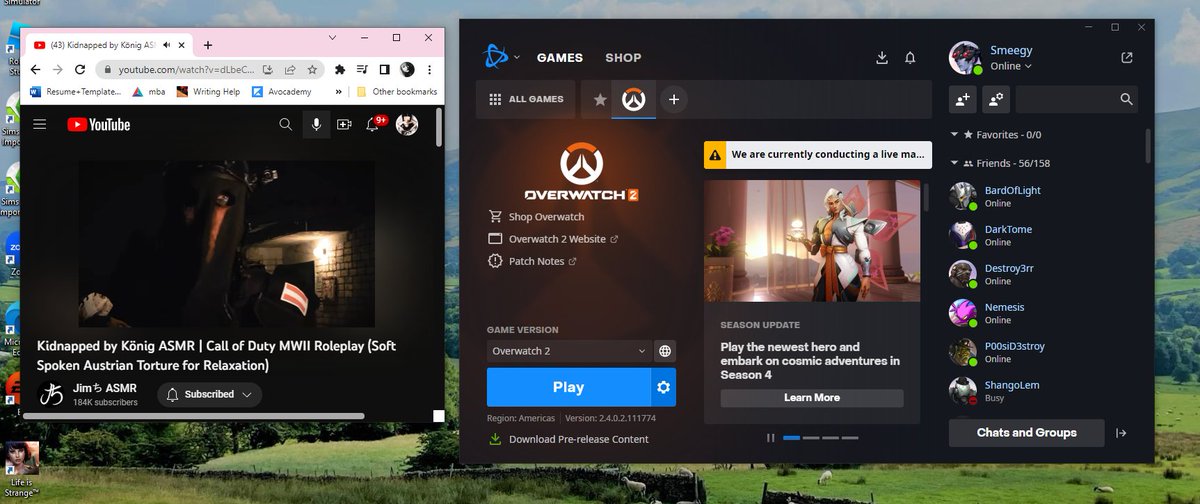The height and width of the screenshot is (504, 1200).
Task: Pop out the friends list window
Action: coord(1127,58)
